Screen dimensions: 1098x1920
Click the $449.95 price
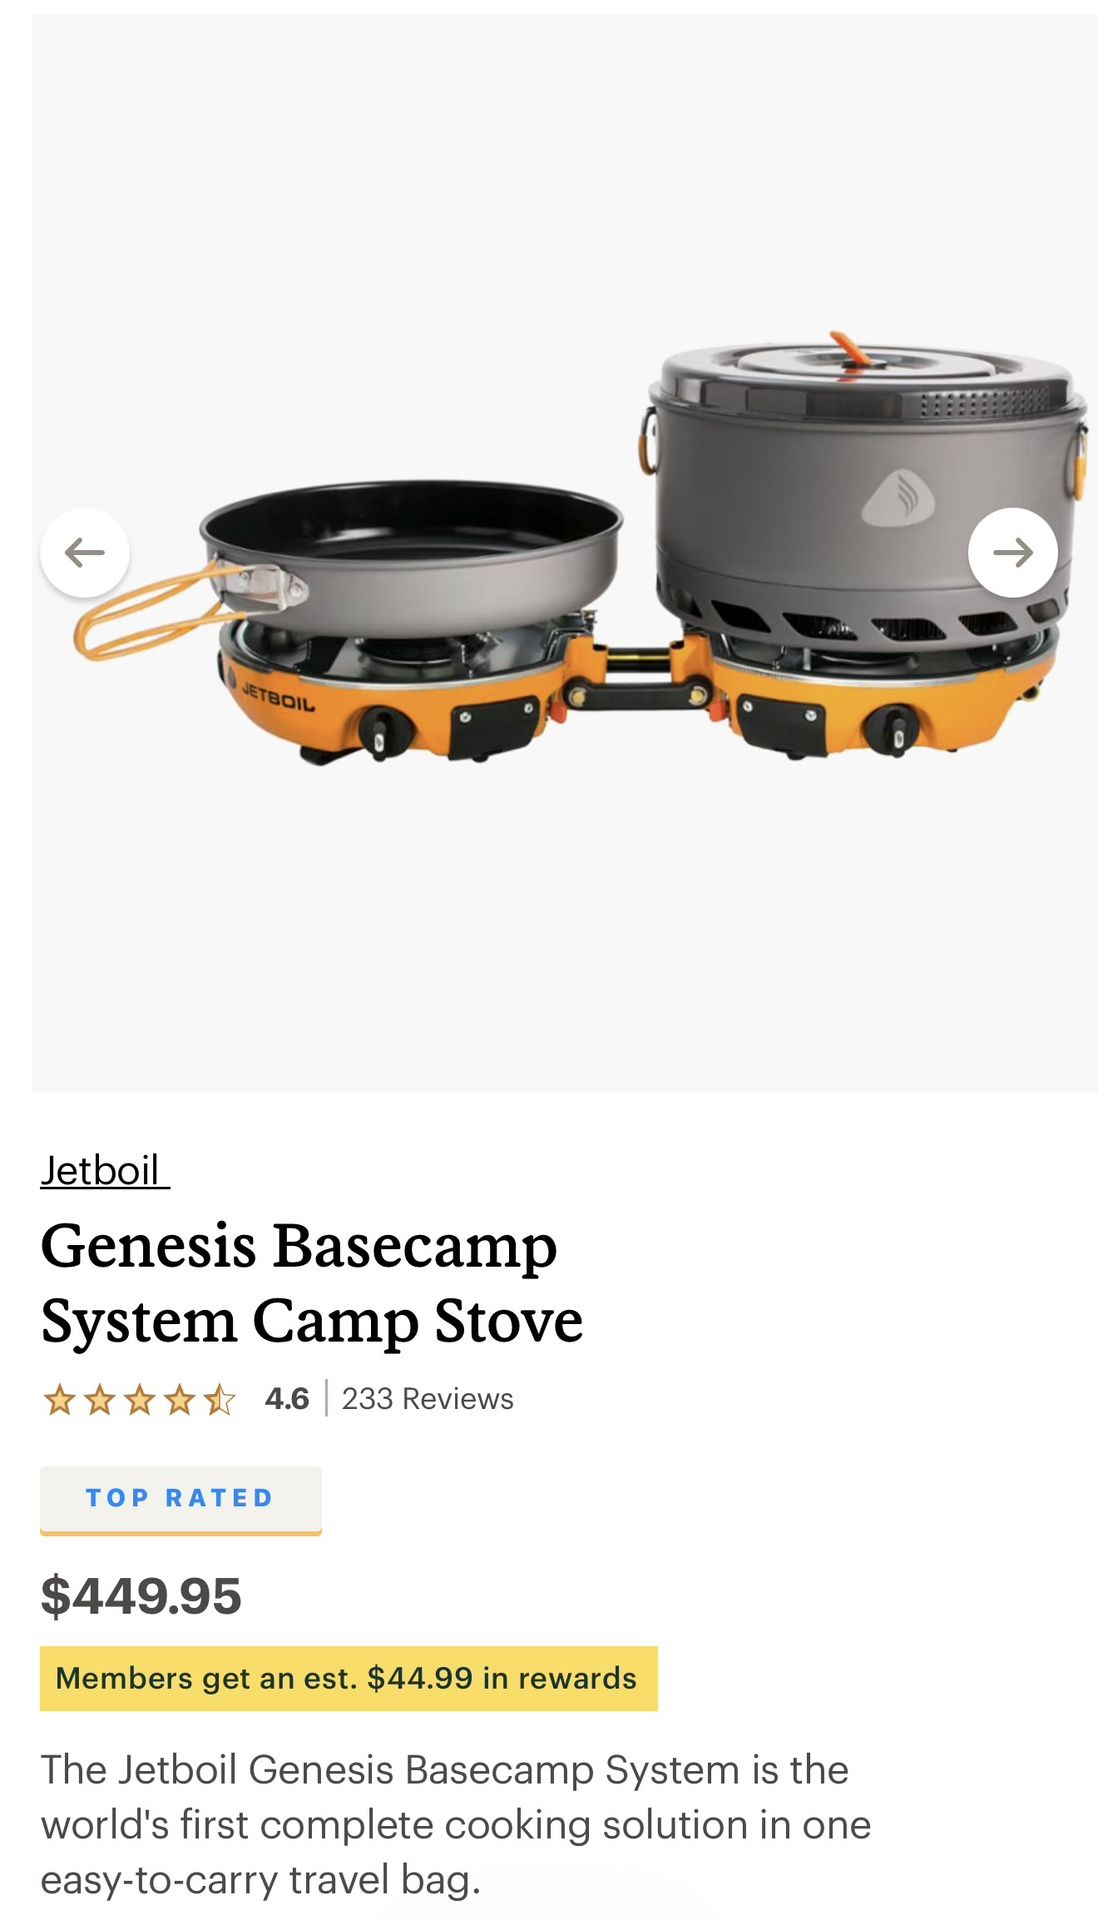click(141, 1595)
